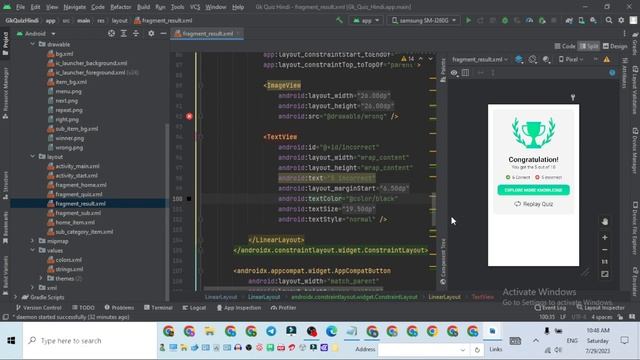Click the green Explore More Knowledge preview button

pos(533,190)
